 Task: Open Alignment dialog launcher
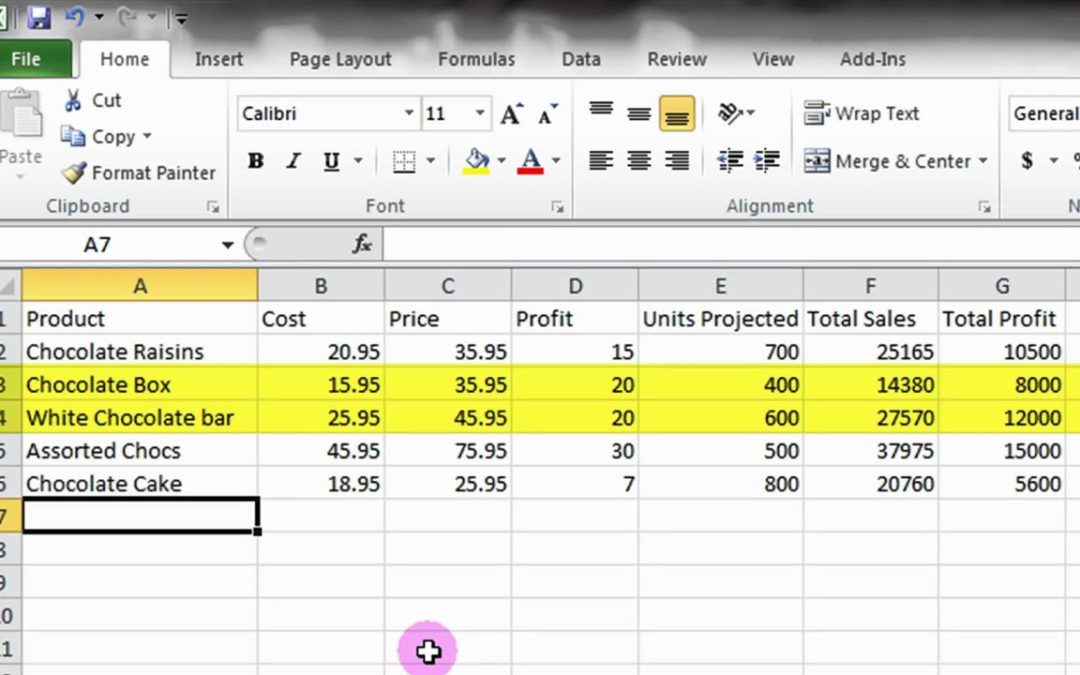tap(984, 207)
